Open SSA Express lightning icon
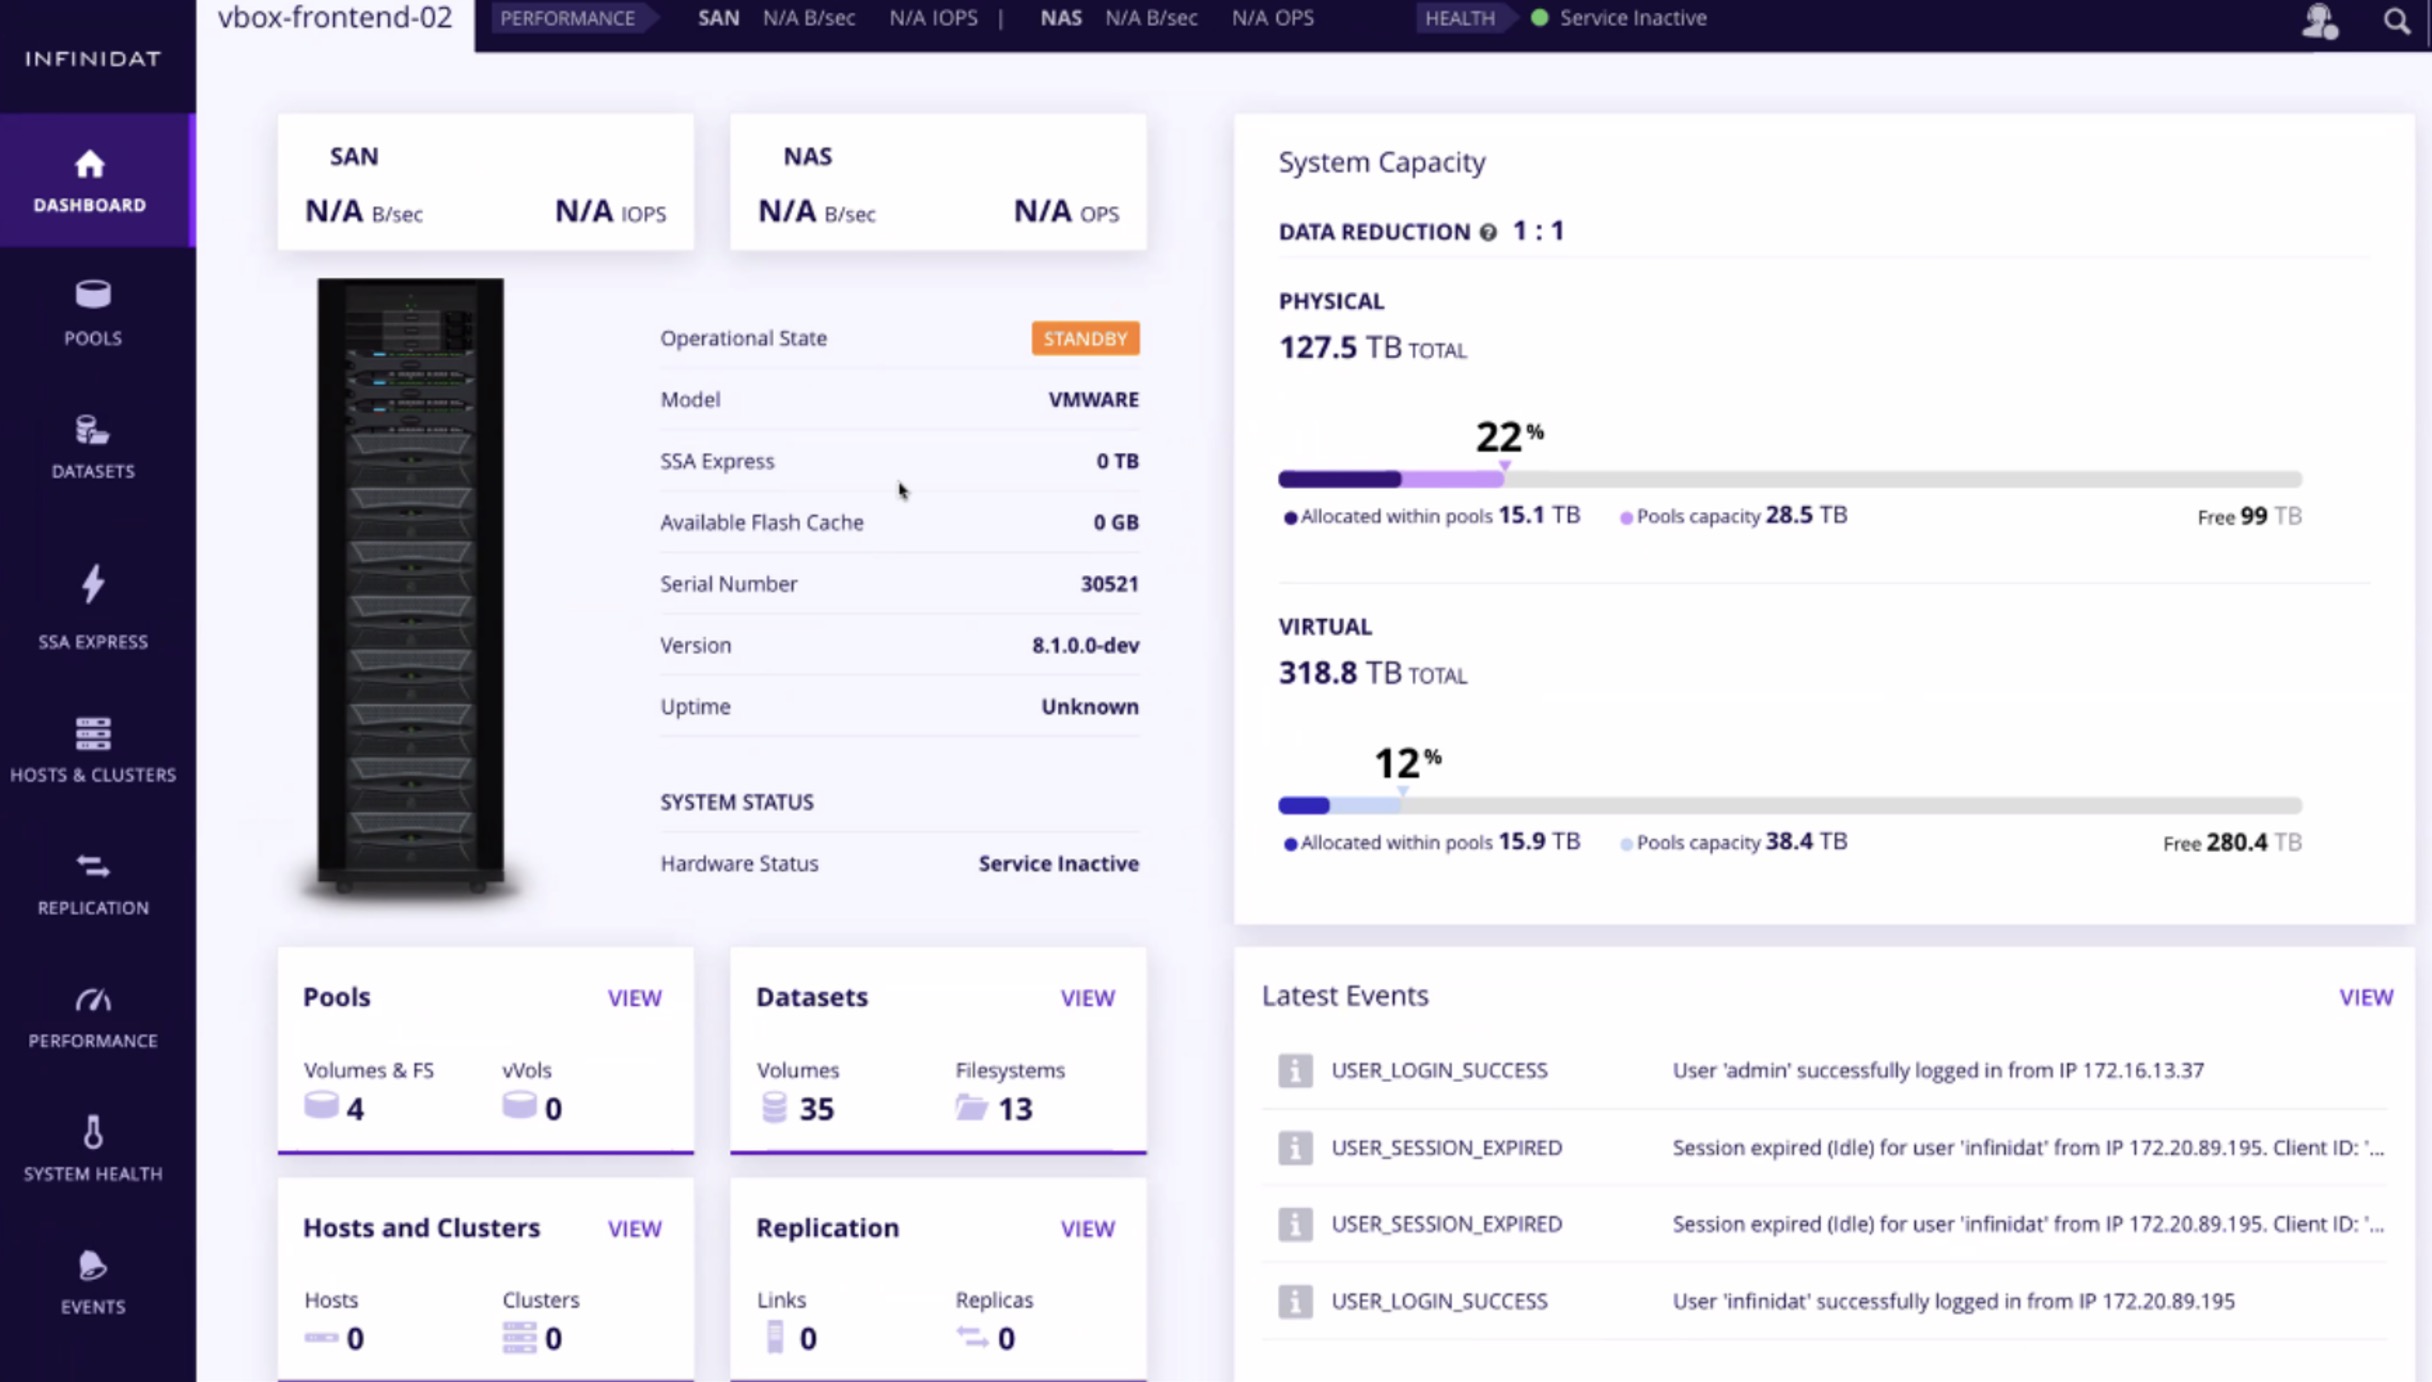 pos(93,584)
